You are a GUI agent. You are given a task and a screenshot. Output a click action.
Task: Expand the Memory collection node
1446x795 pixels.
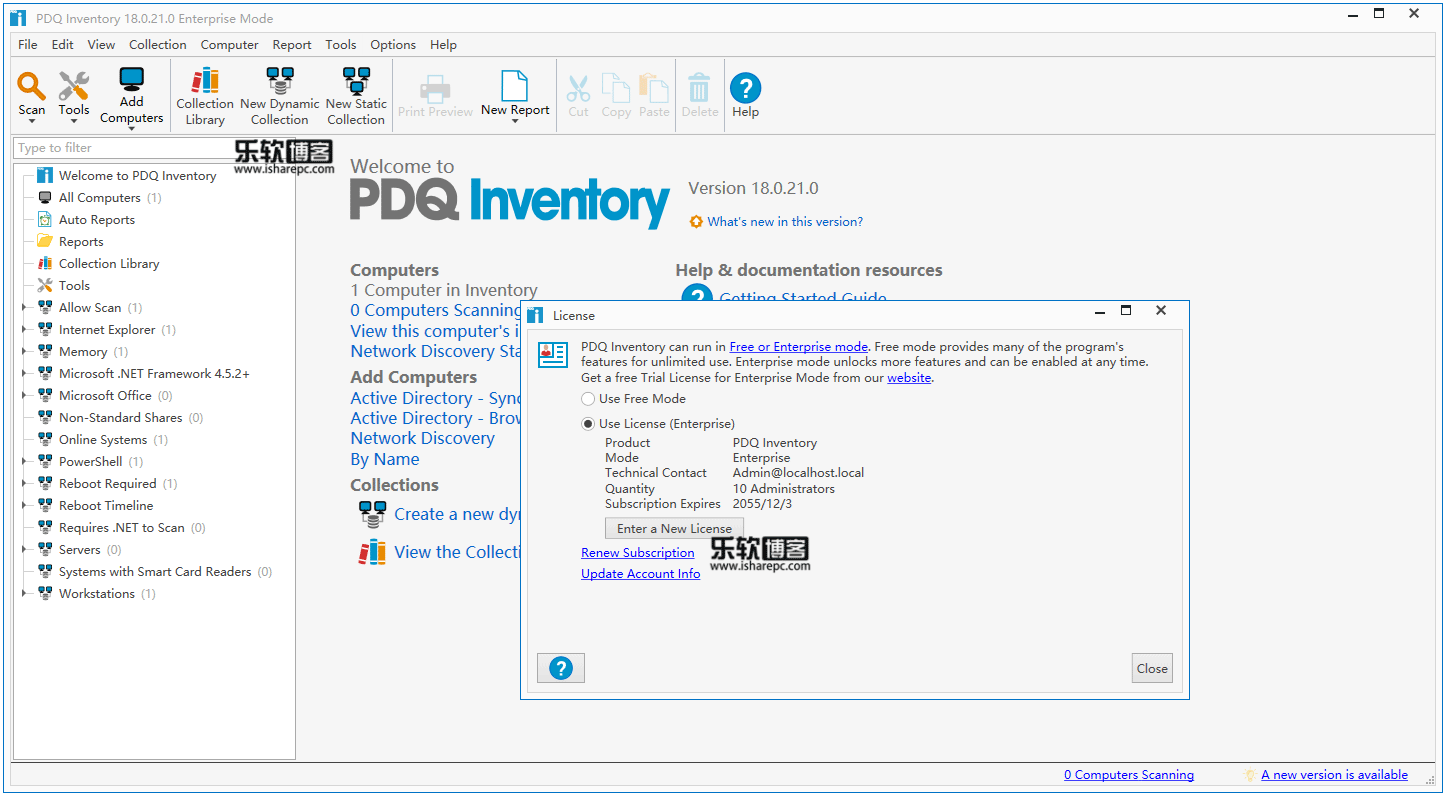[x=24, y=352]
